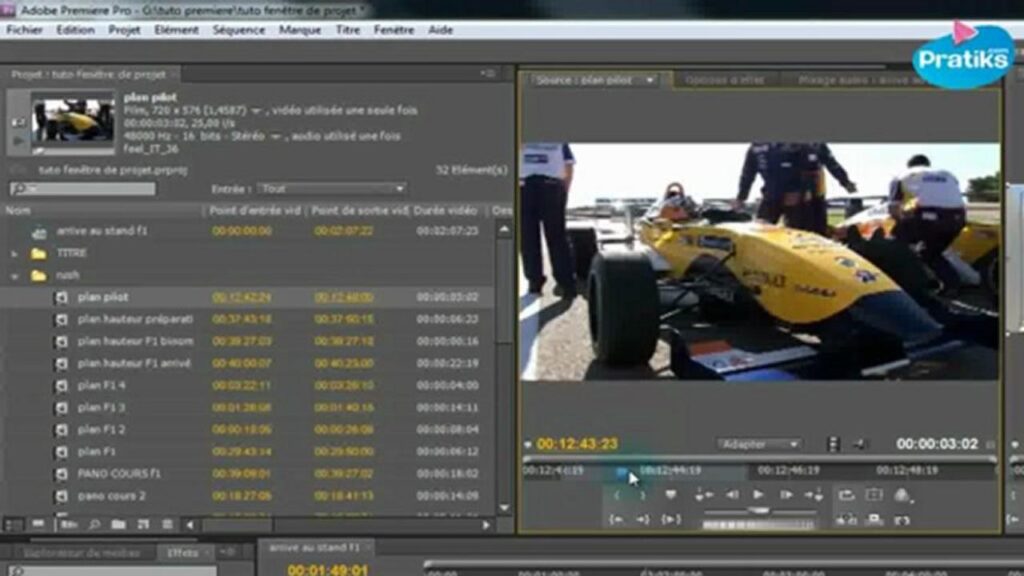This screenshot has width=1024, height=576.
Task: Toggle safe margins in Source monitor
Action: [x=874, y=495]
